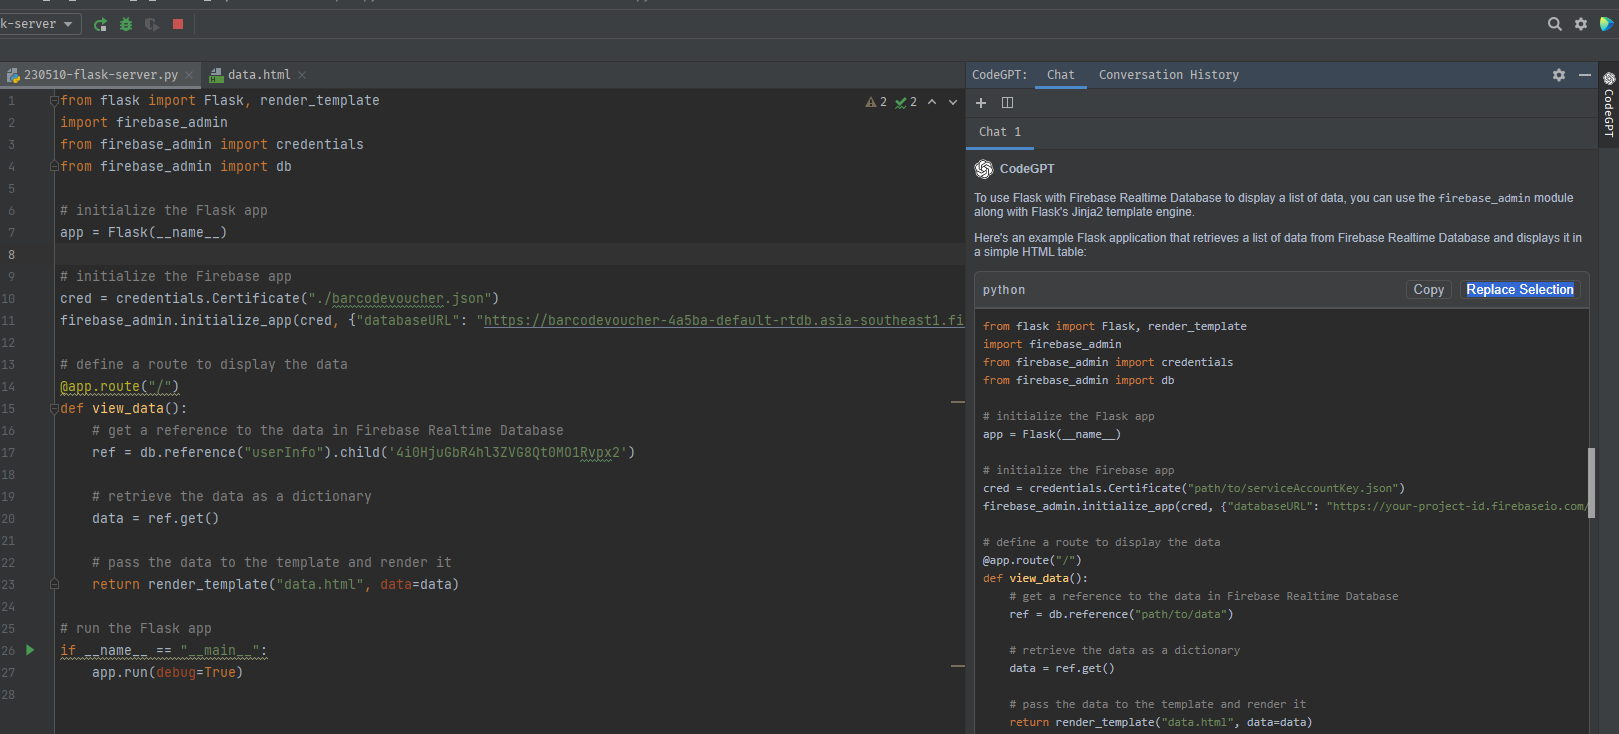Switch to data.html editor tab
Image resolution: width=1619 pixels, height=734 pixels.
(258, 75)
